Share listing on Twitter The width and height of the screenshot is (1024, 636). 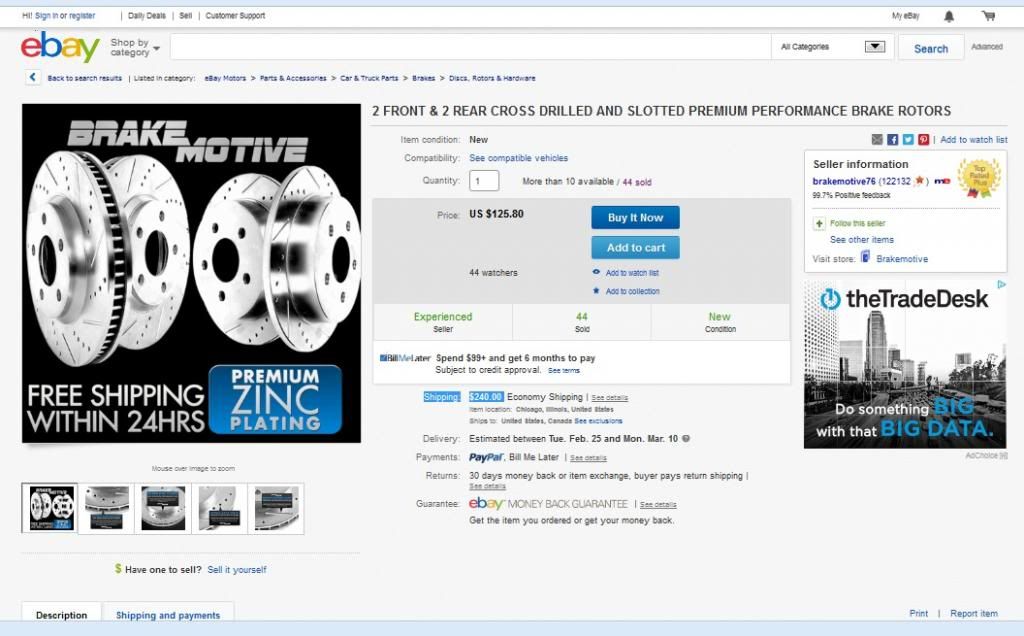908,140
